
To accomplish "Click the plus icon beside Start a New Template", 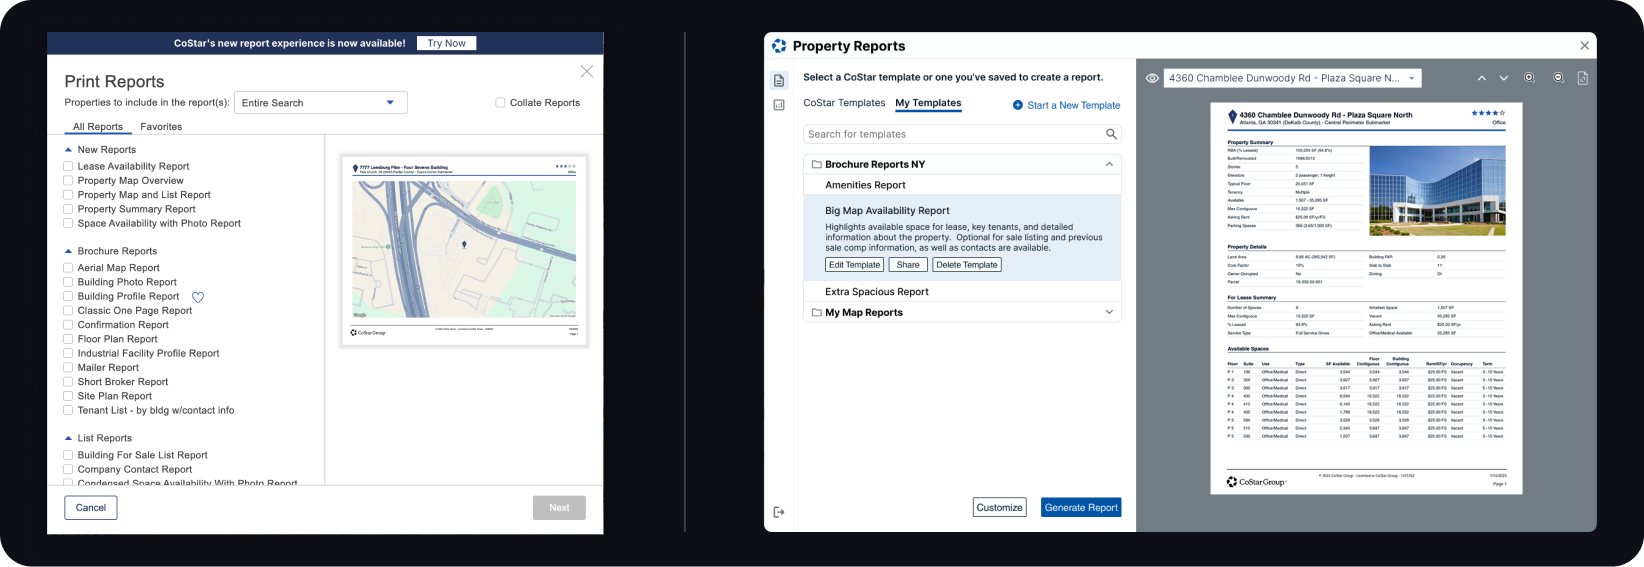I will tap(1018, 105).
